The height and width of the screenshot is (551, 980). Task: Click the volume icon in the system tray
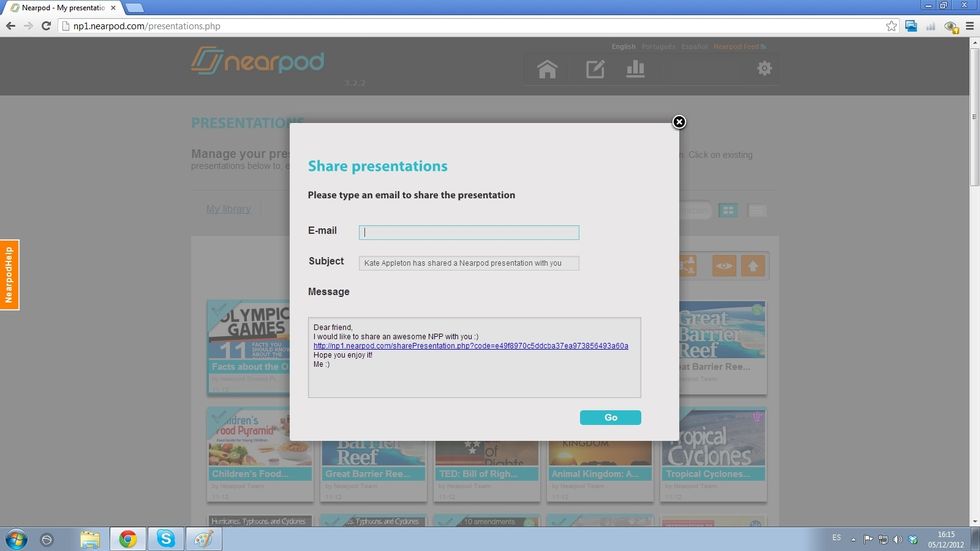tap(898, 539)
